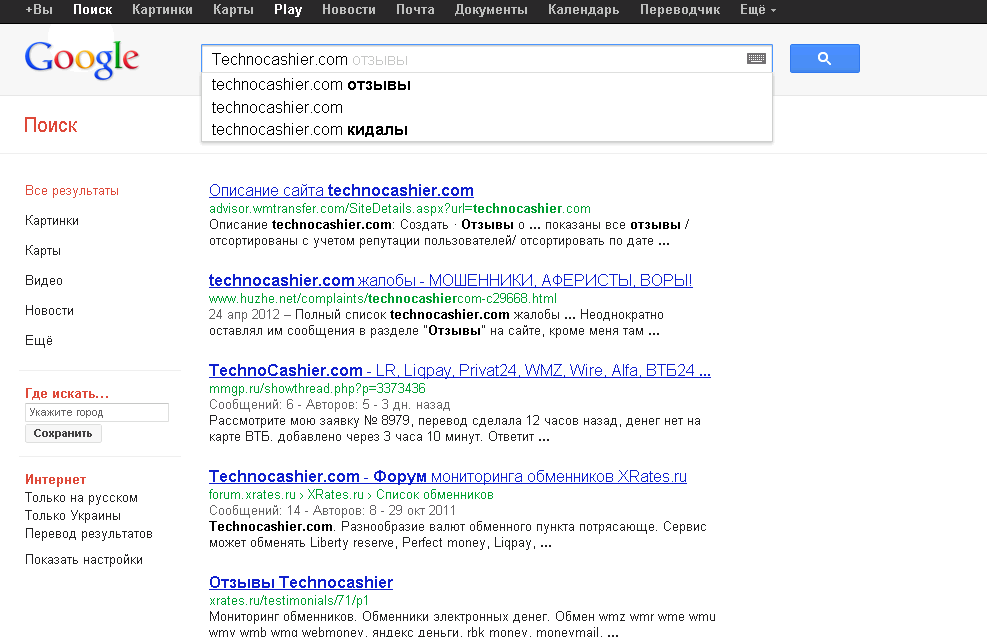Choose suggestion technocashier.com кидалы
987x637 pixels.
(487, 130)
